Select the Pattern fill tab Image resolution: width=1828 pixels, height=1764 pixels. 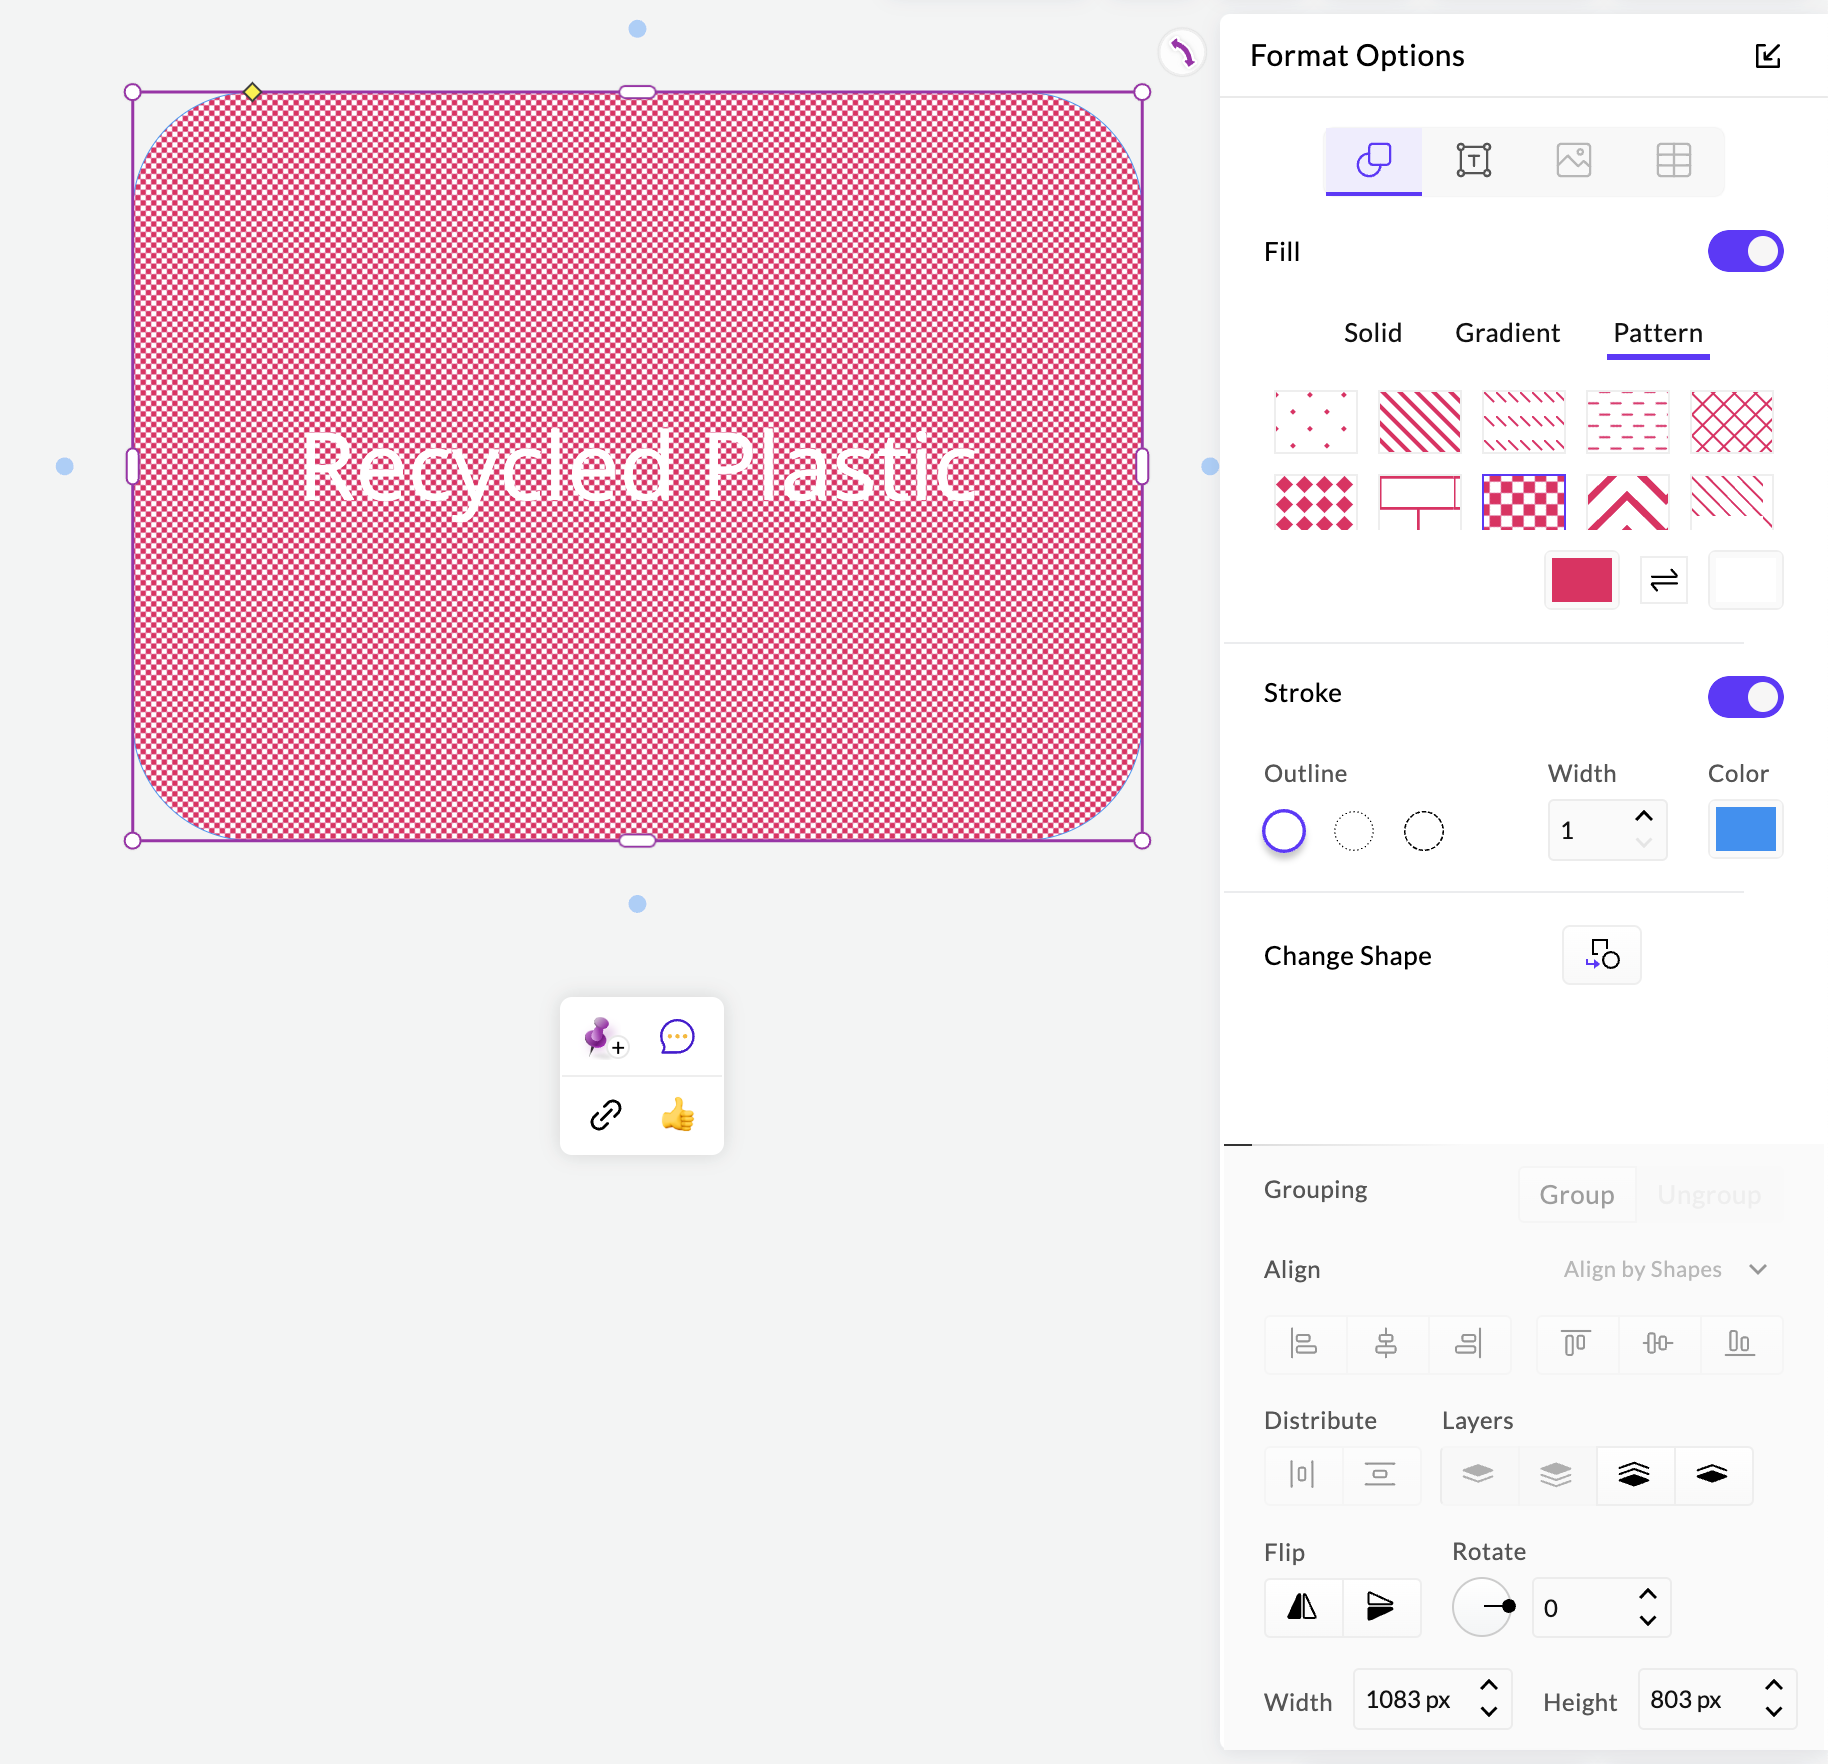1658,333
